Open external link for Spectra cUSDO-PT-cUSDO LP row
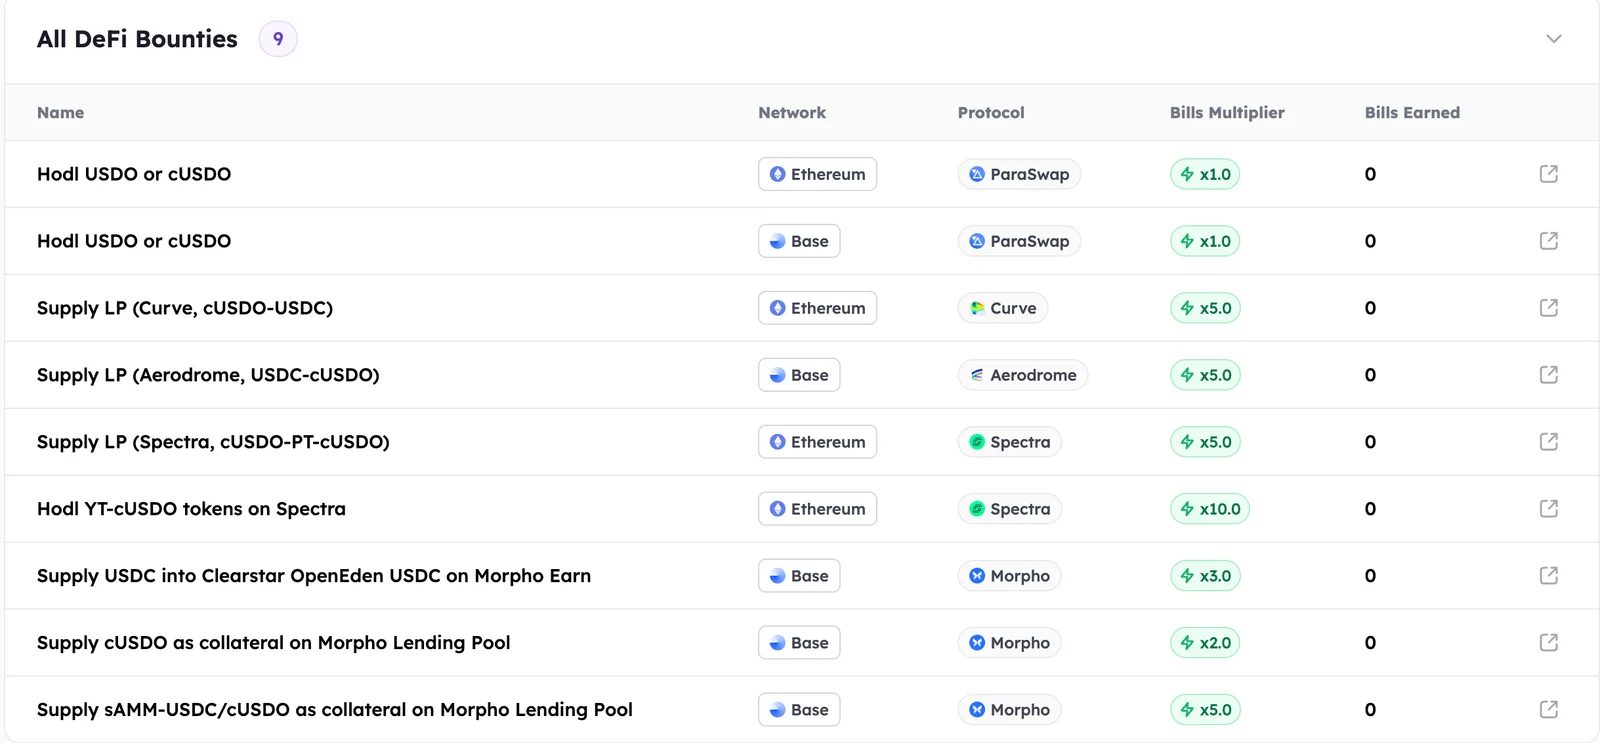The image size is (1600, 743). pos(1549,442)
